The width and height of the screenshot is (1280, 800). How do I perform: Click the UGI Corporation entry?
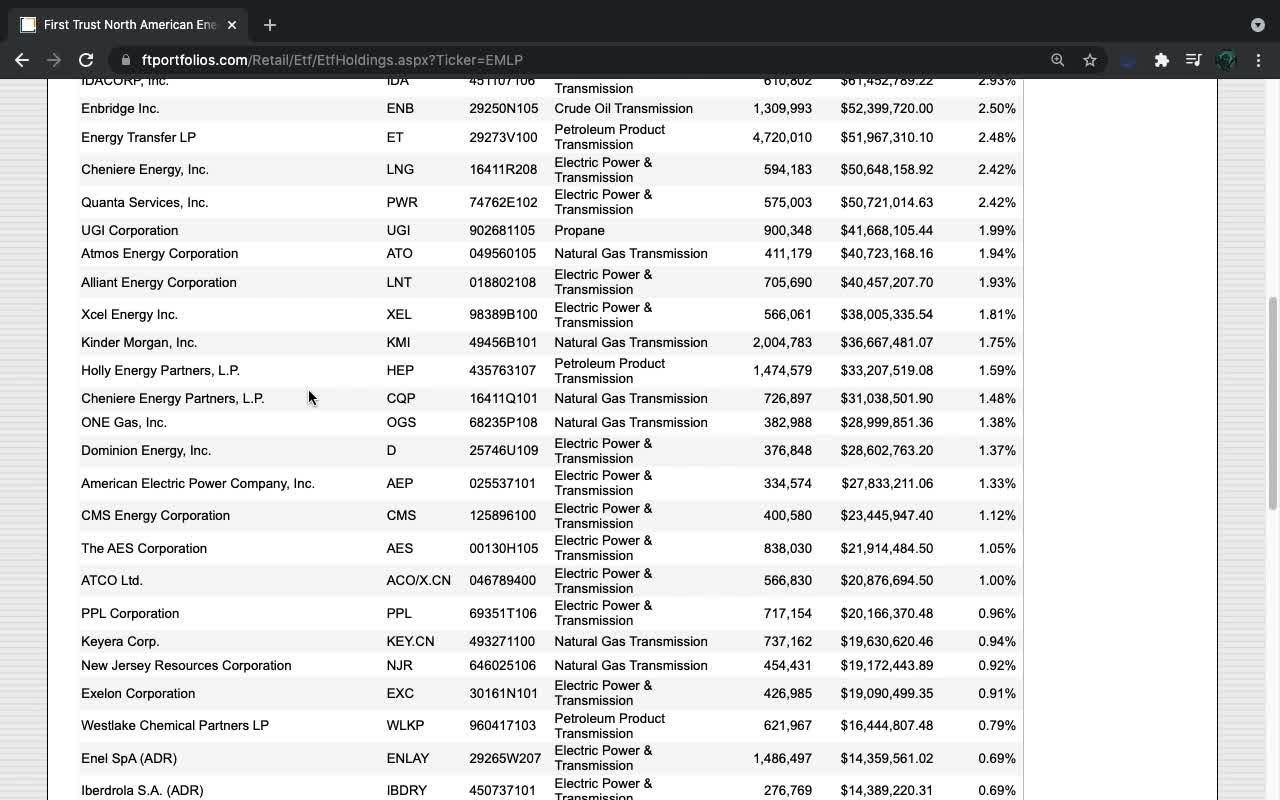pyautogui.click(x=130, y=230)
